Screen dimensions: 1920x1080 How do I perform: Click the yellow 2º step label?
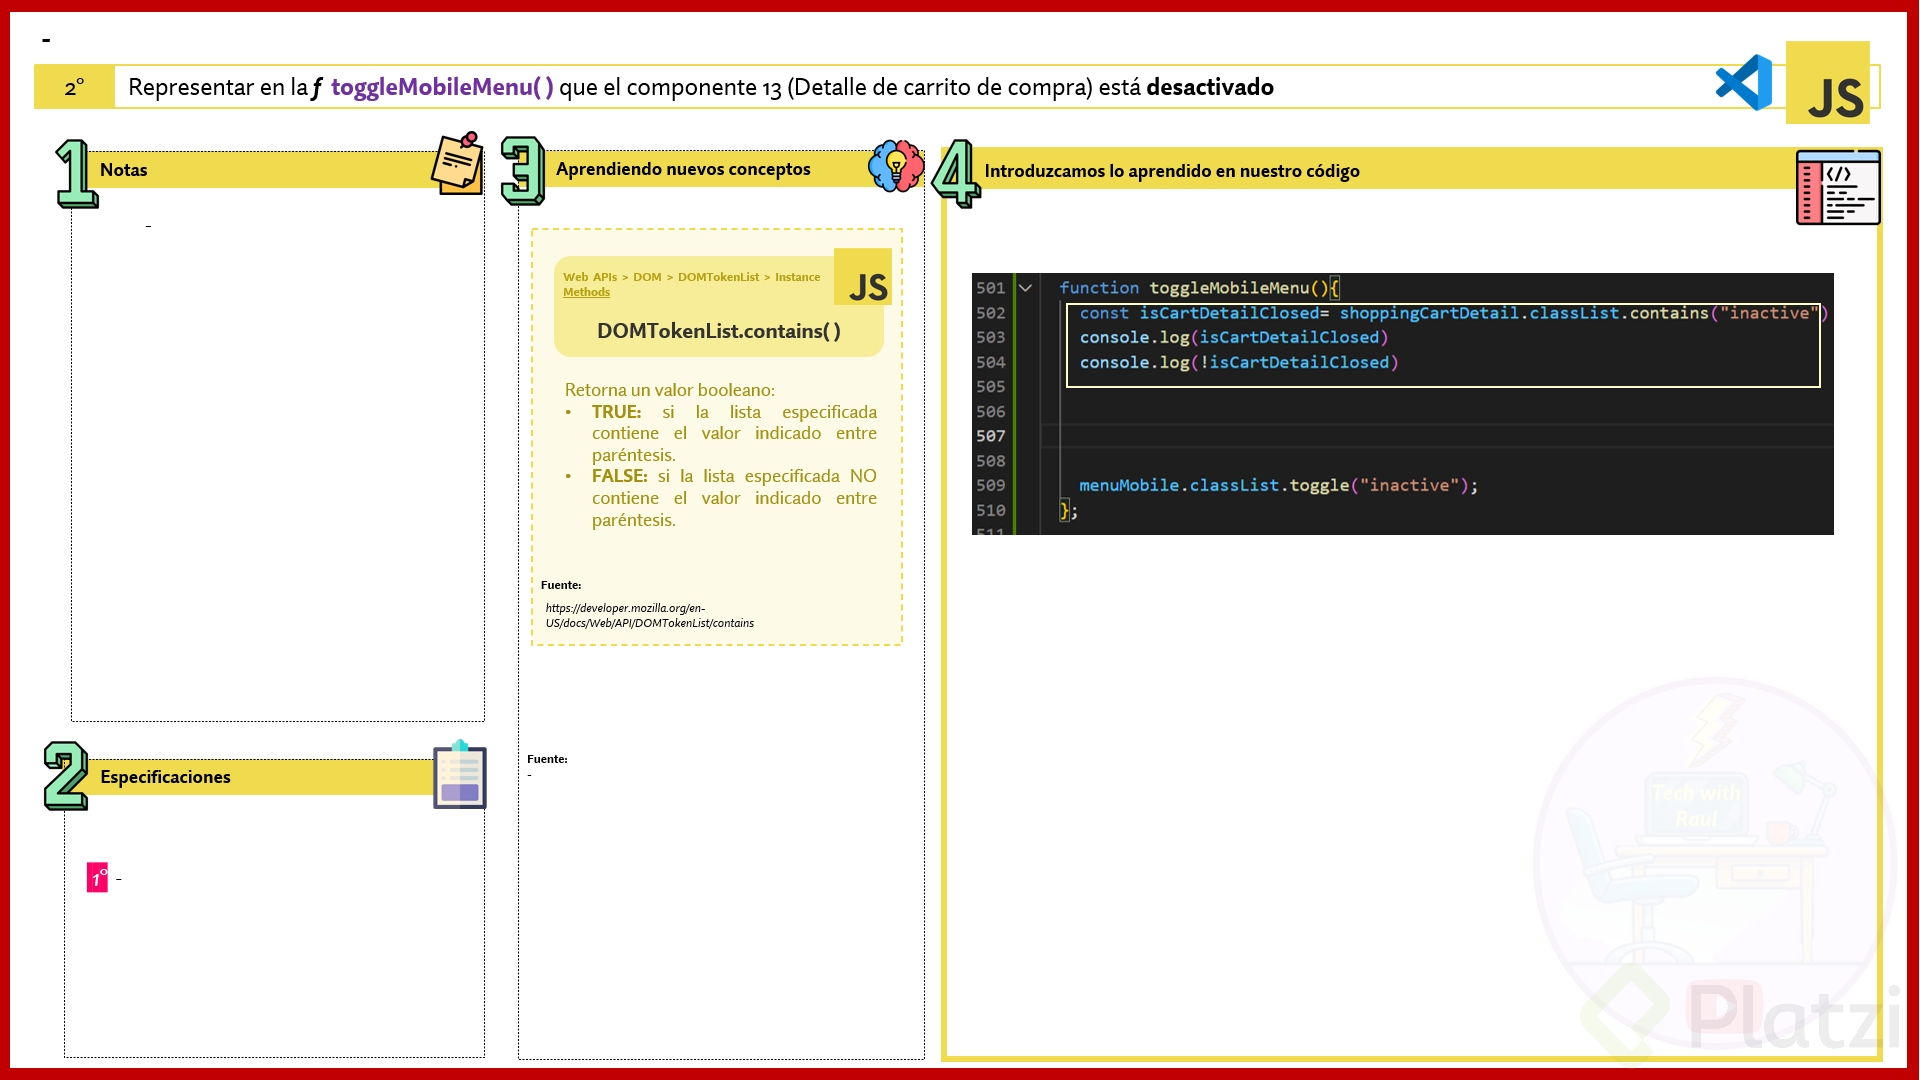point(74,88)
